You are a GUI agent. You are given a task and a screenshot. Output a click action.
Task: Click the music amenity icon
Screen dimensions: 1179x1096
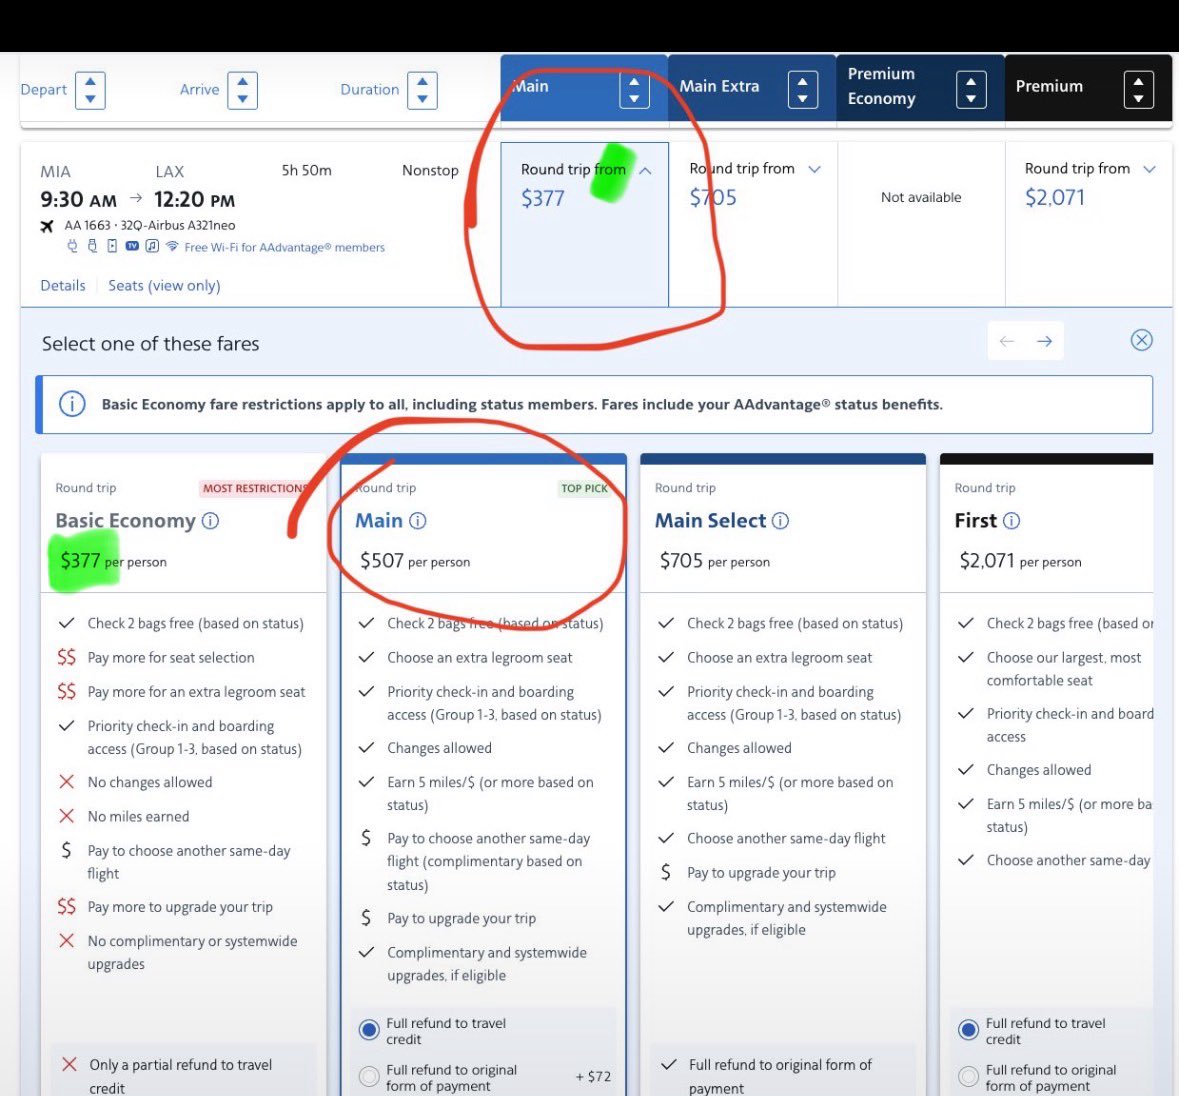pyautogui.click(x=152, y=246)
